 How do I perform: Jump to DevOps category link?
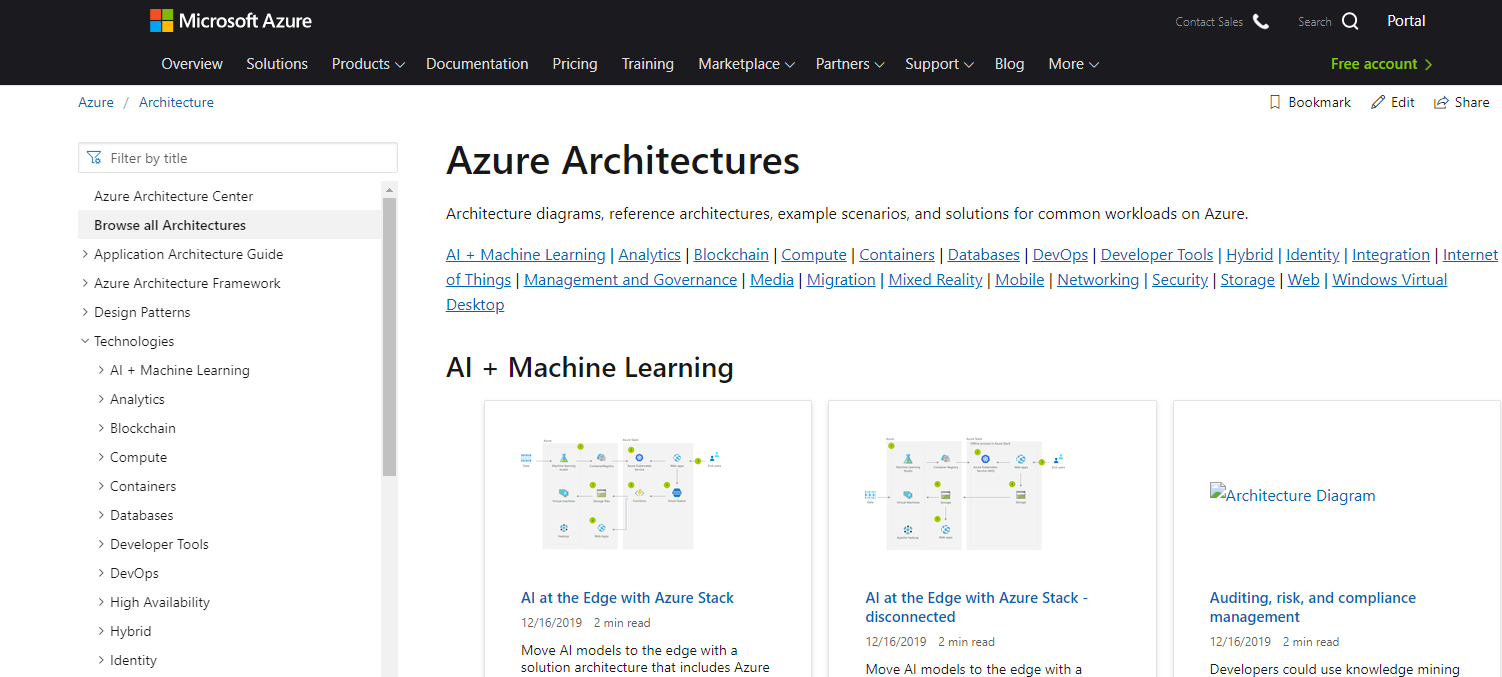click(x=1060, y=255)
